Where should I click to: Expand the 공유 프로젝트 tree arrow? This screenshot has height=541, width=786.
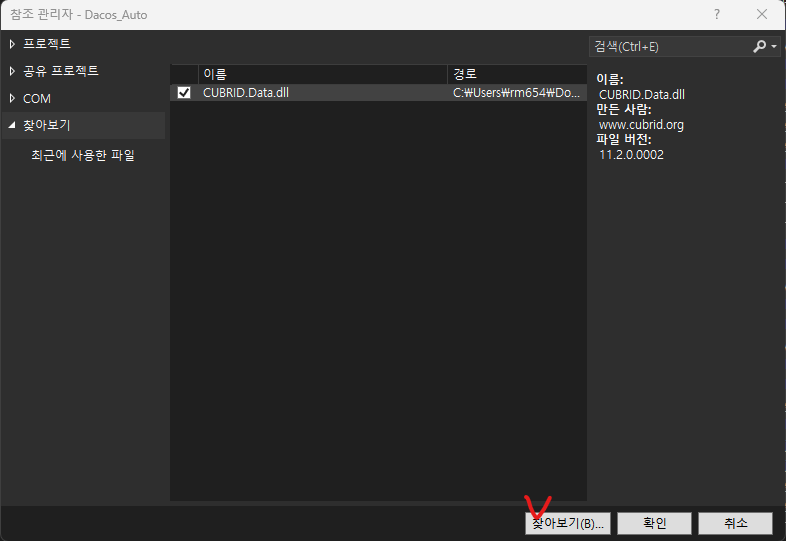coord(12,71)
